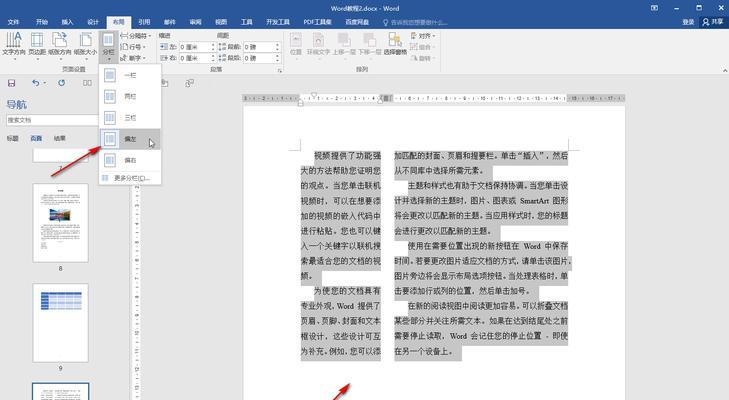Image resolution: width=729 pixels, height=400 pixels.
Task: Switch to the 引用 (References) ribbon tab
Action: (x=144, y=21)
